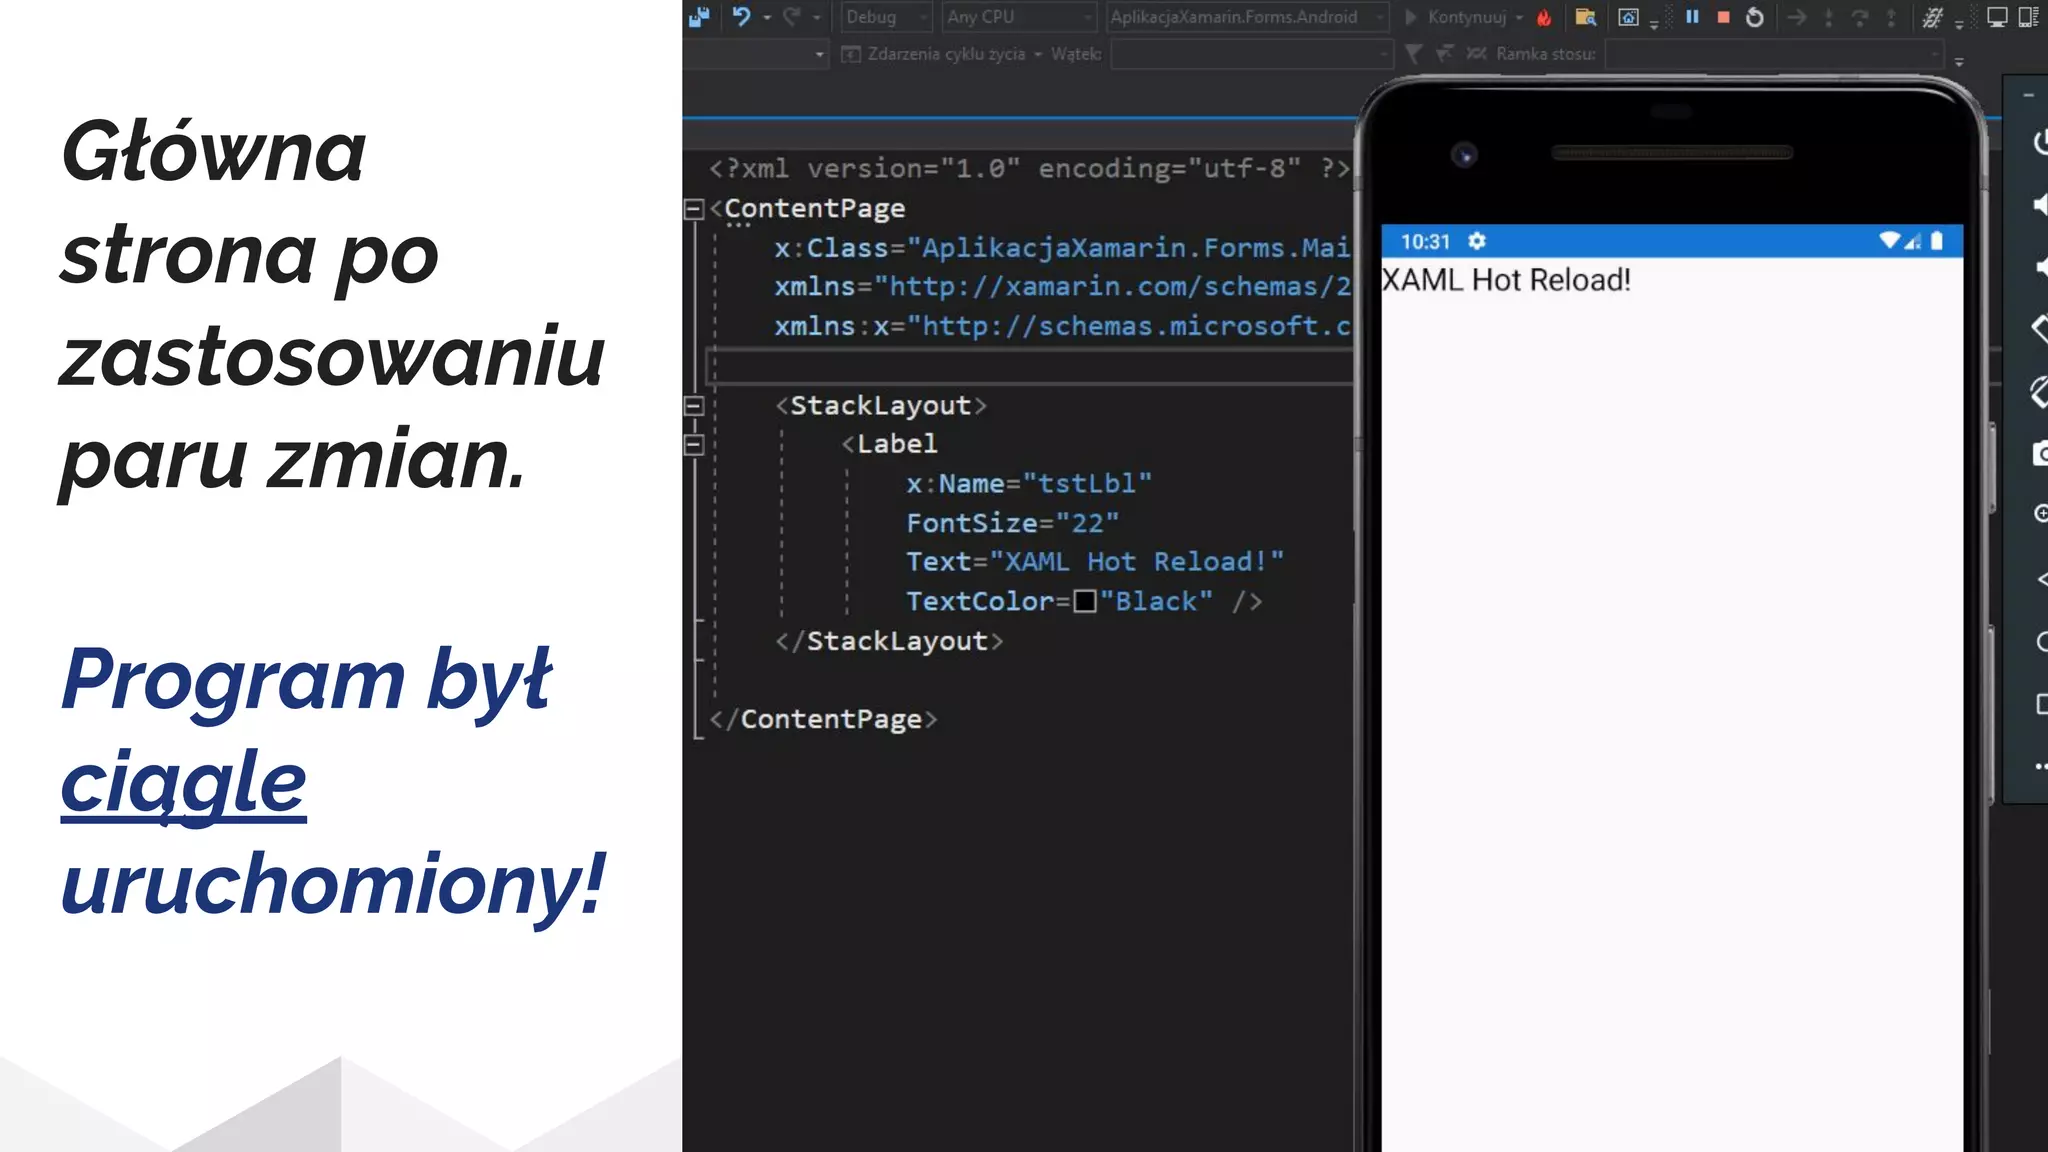The width and height of the screenshot is (2048, 1152).
Task: Open the AplikacjaXamarin.Forms.Android project dropdown
Action: (x=1247, y=17)
